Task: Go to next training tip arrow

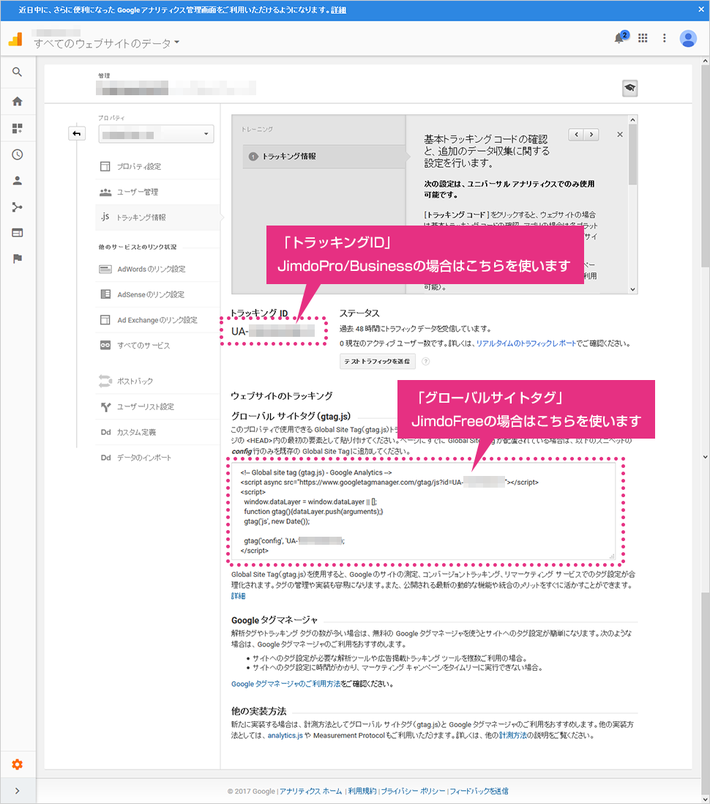Action: click(x=591, y=135)
